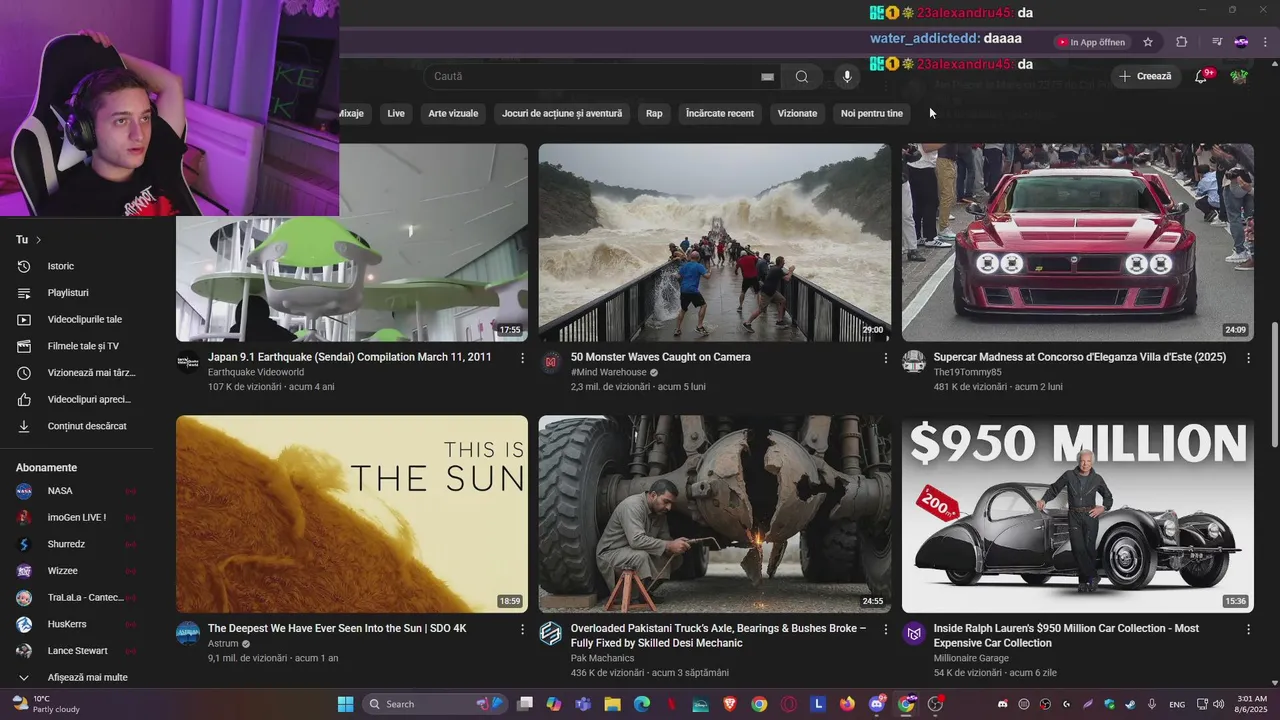Open options menu for Pakistani Truck video
1280x720 pixels.
(x=885, y=629)
